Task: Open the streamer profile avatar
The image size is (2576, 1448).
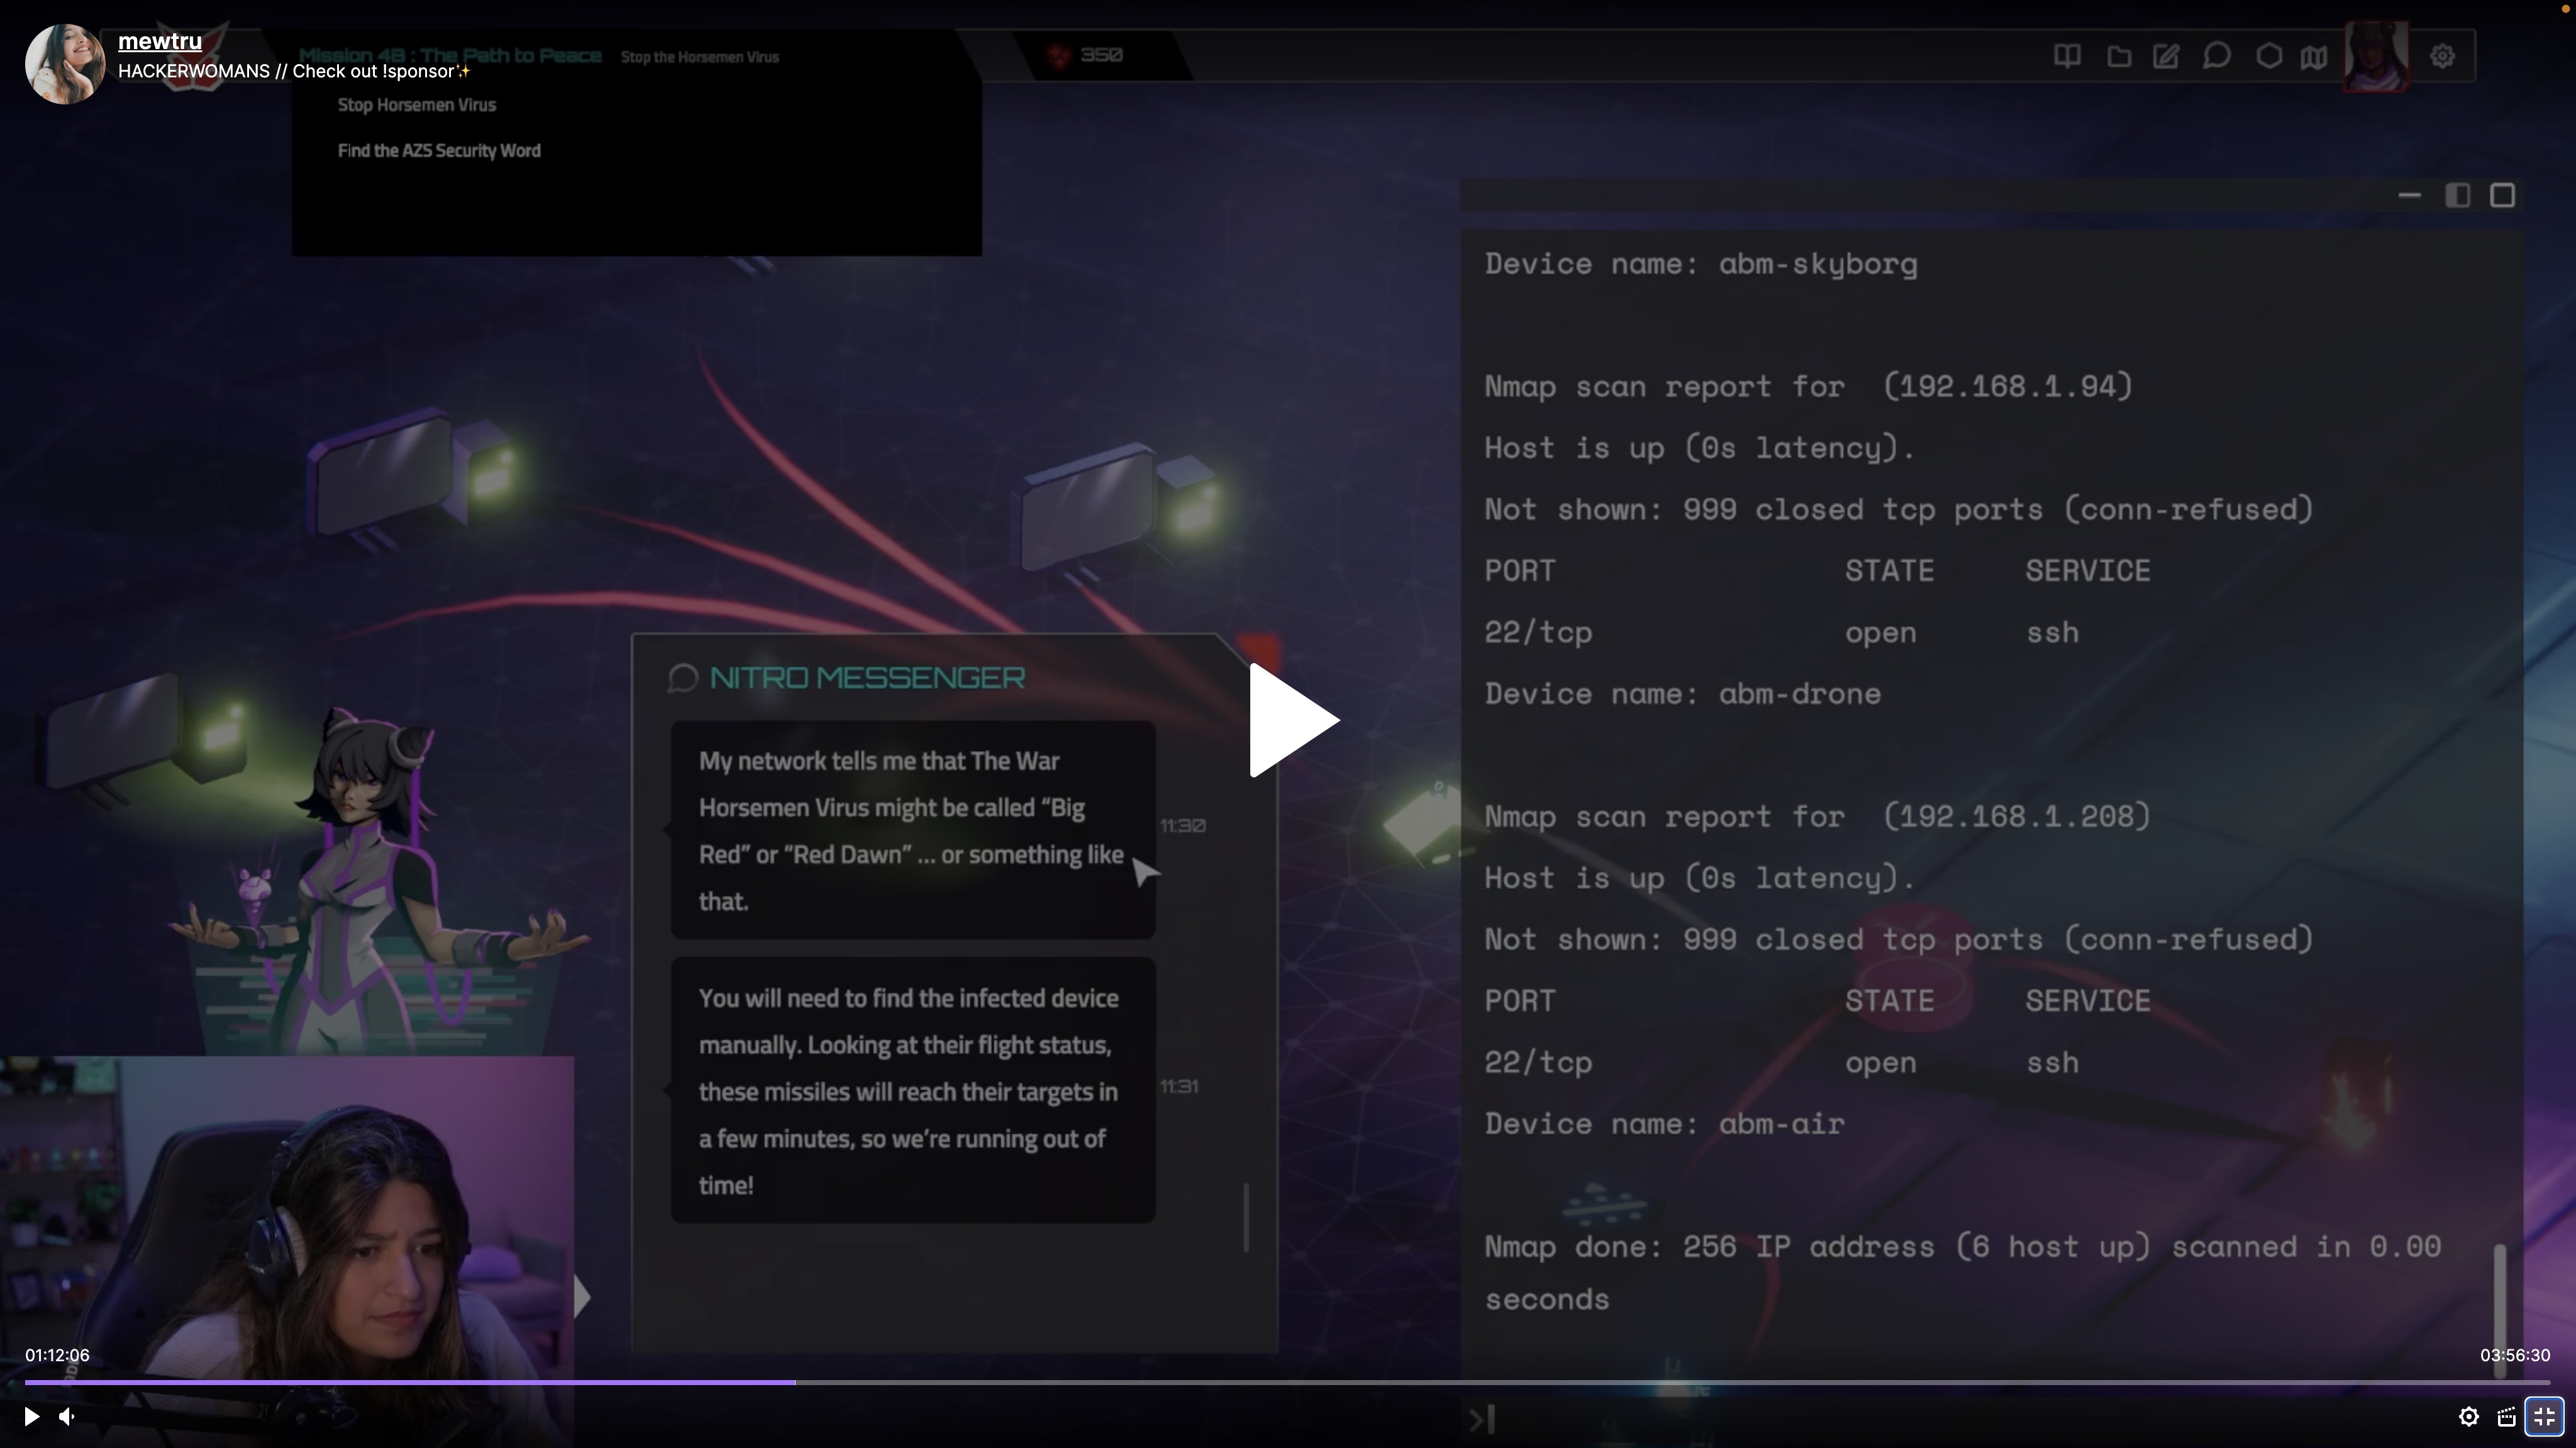Action: (64, 64)
